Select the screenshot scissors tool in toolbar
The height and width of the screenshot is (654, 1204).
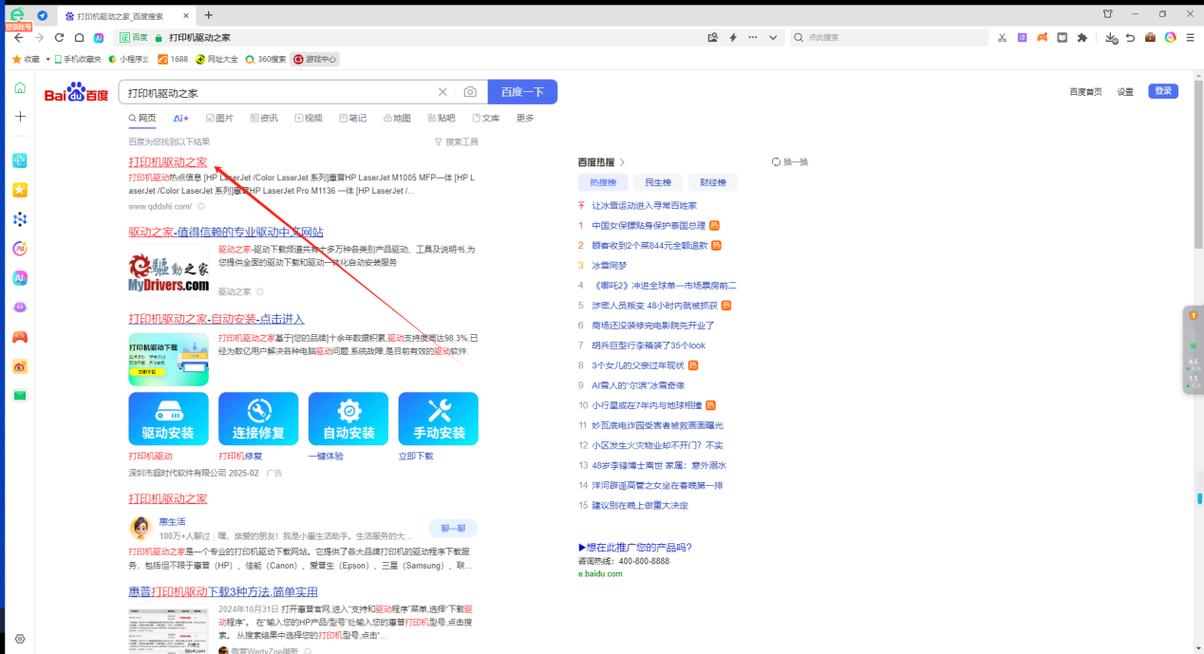pyautogui.click(x=1002, y=37)
